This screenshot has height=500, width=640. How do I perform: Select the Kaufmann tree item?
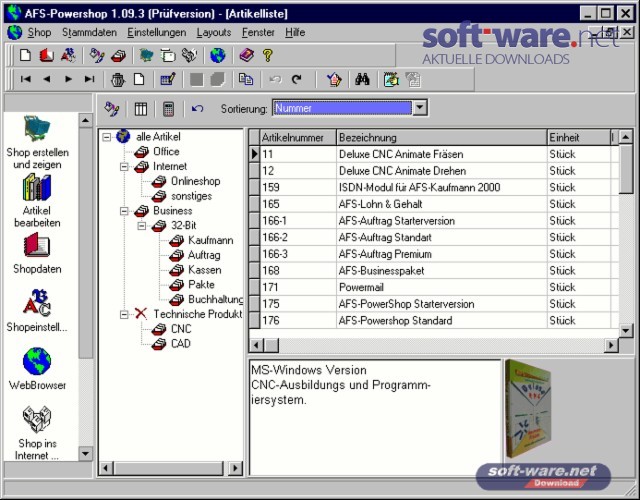211,240
